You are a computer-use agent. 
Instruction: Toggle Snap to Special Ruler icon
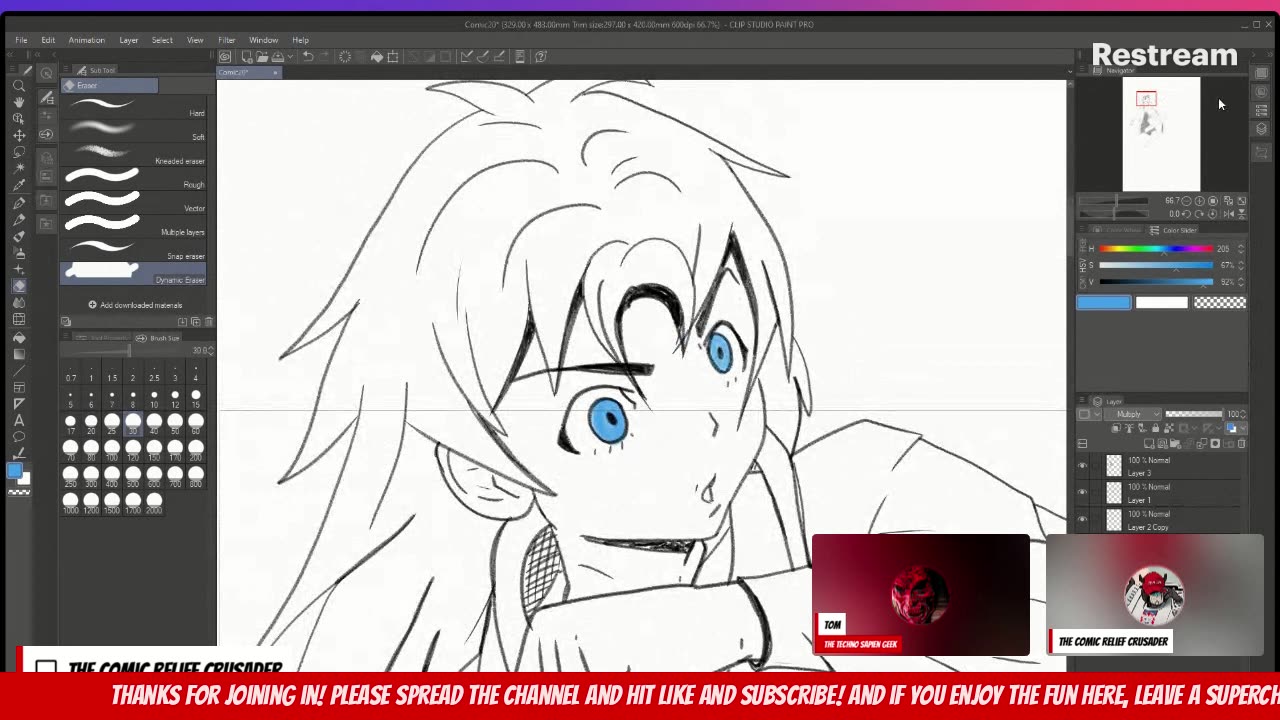pos(481,57)
